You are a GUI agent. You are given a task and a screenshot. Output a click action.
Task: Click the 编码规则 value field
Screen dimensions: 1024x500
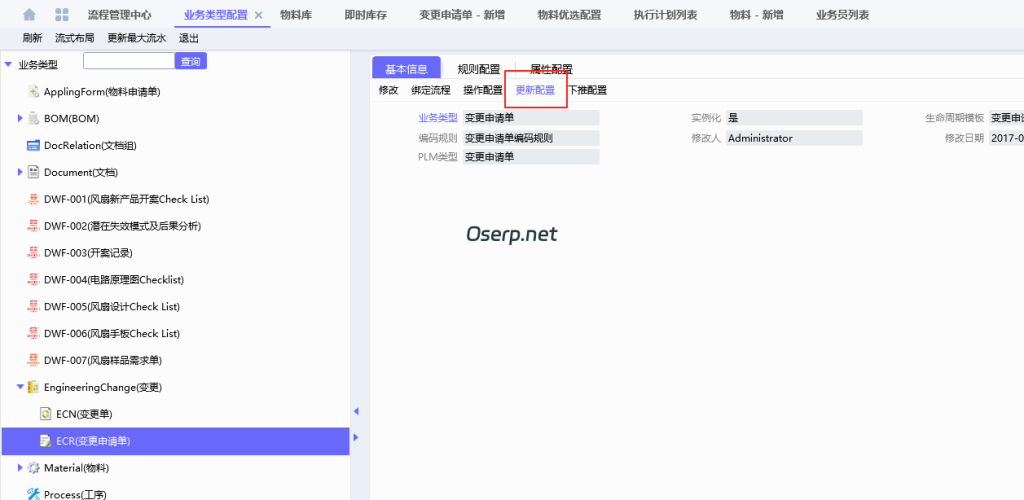pos(531,138)
